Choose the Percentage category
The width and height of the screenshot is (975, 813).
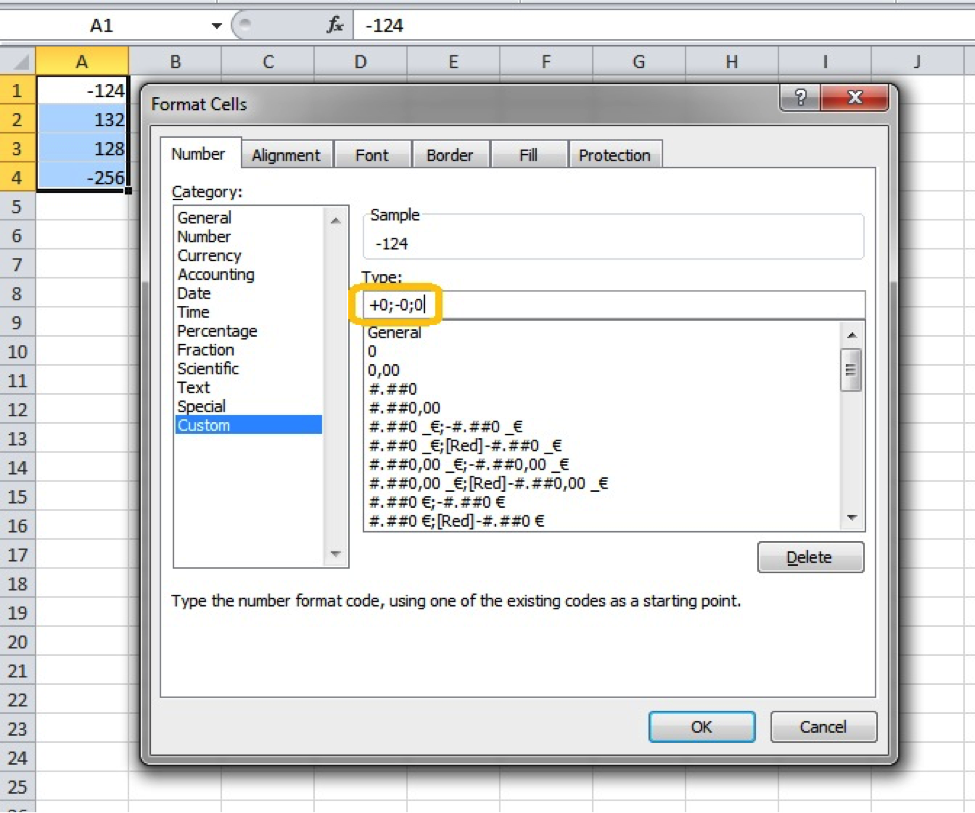click(x=217, y=331)
